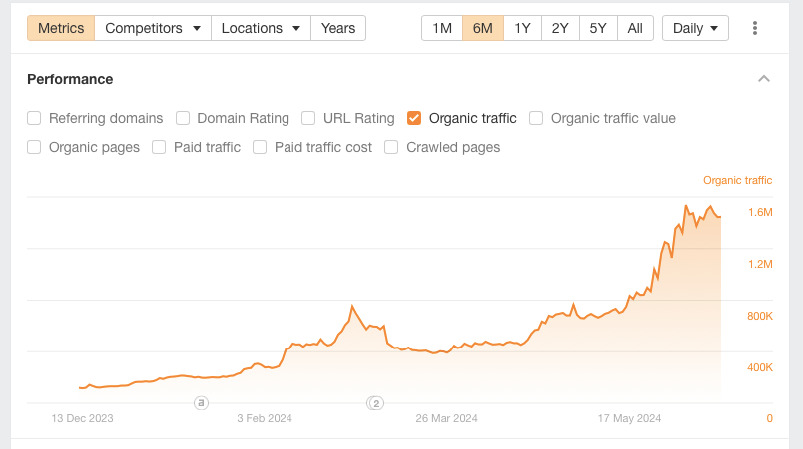Check the Organic traffic value box
Image resolution: width=803 pixels, height=449 pixels.
pos(536,118)
